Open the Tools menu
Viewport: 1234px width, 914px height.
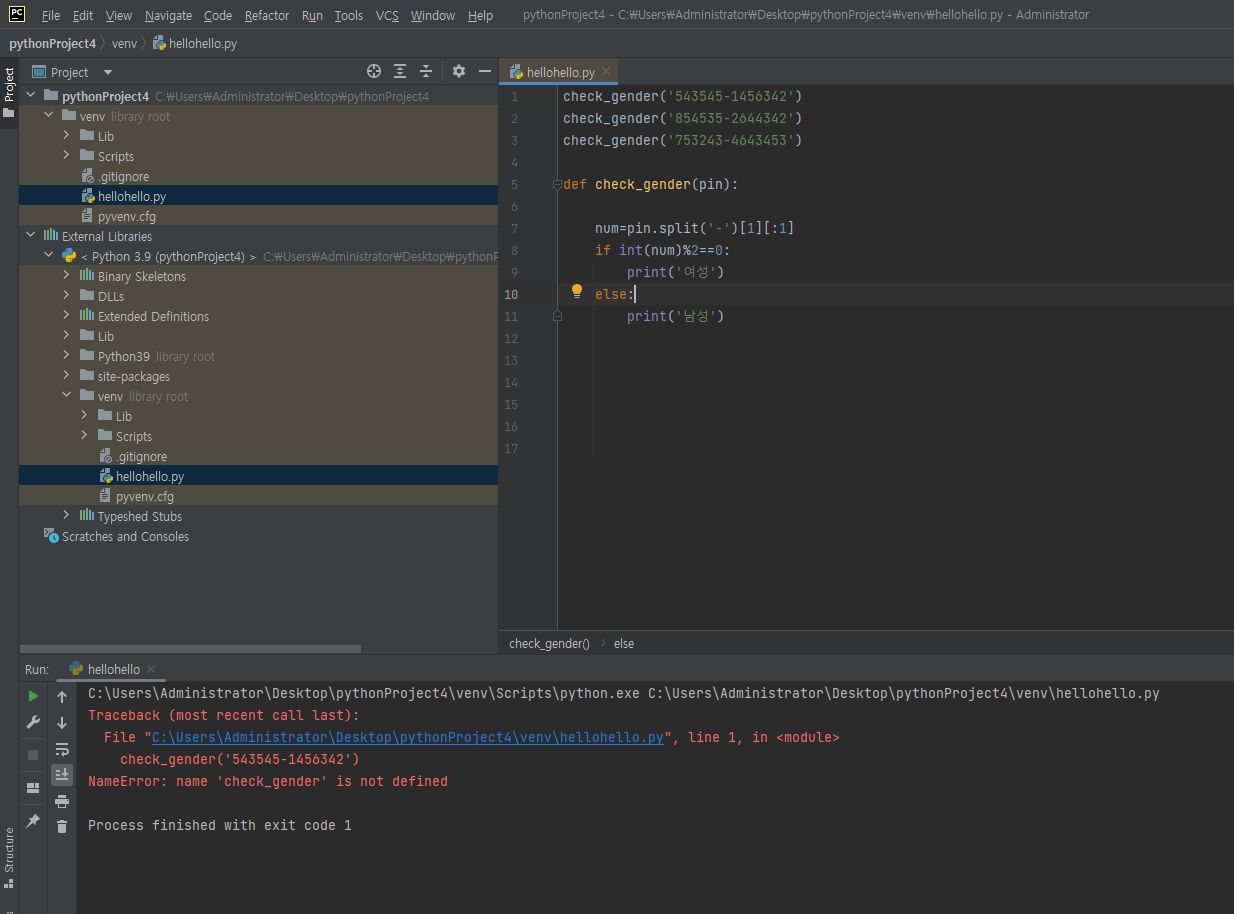point(349,15)
